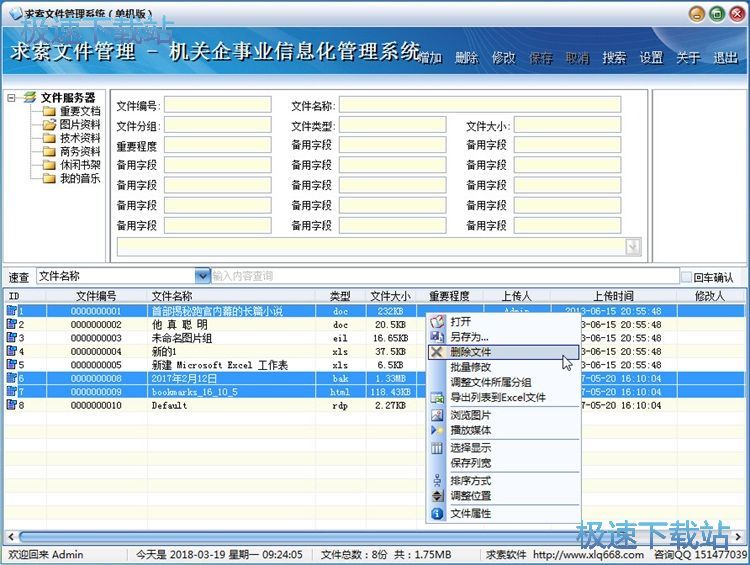750x565 pixels.
Task: Select 导出列表到Excel文件 menu entry
Action: click(x=497, y=397)
